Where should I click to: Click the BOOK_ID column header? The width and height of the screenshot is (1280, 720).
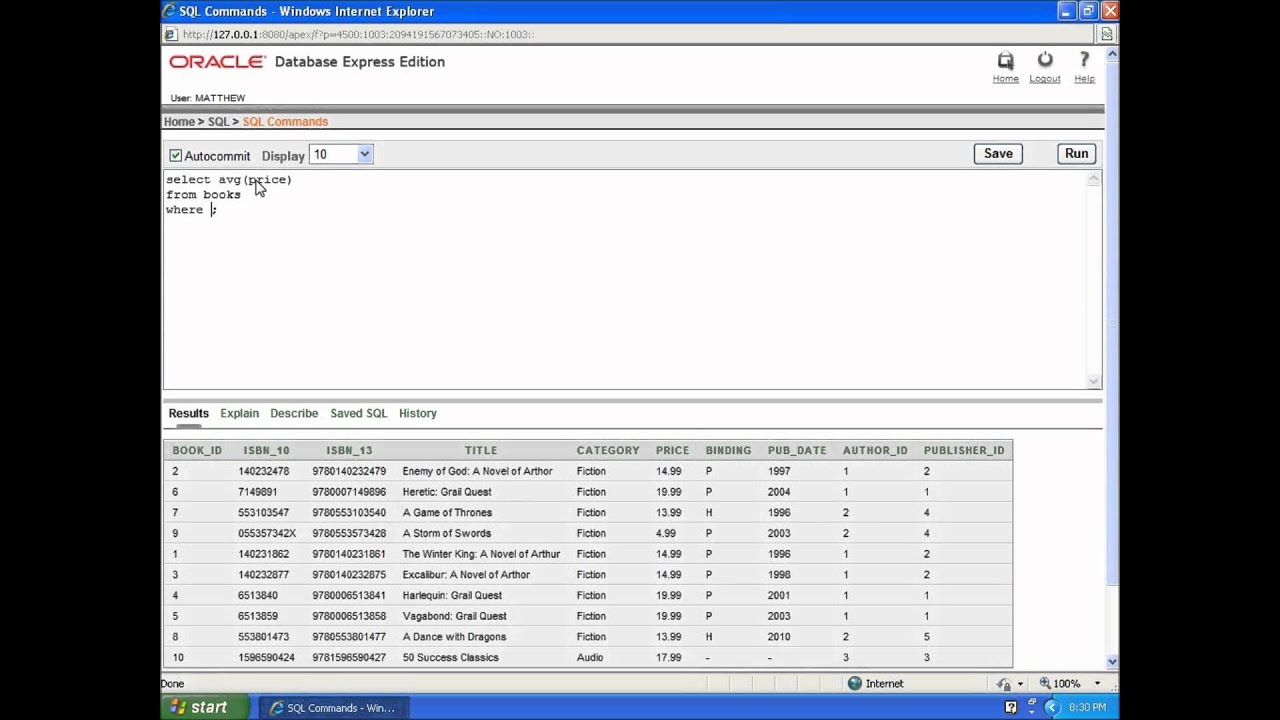[197, 450]
